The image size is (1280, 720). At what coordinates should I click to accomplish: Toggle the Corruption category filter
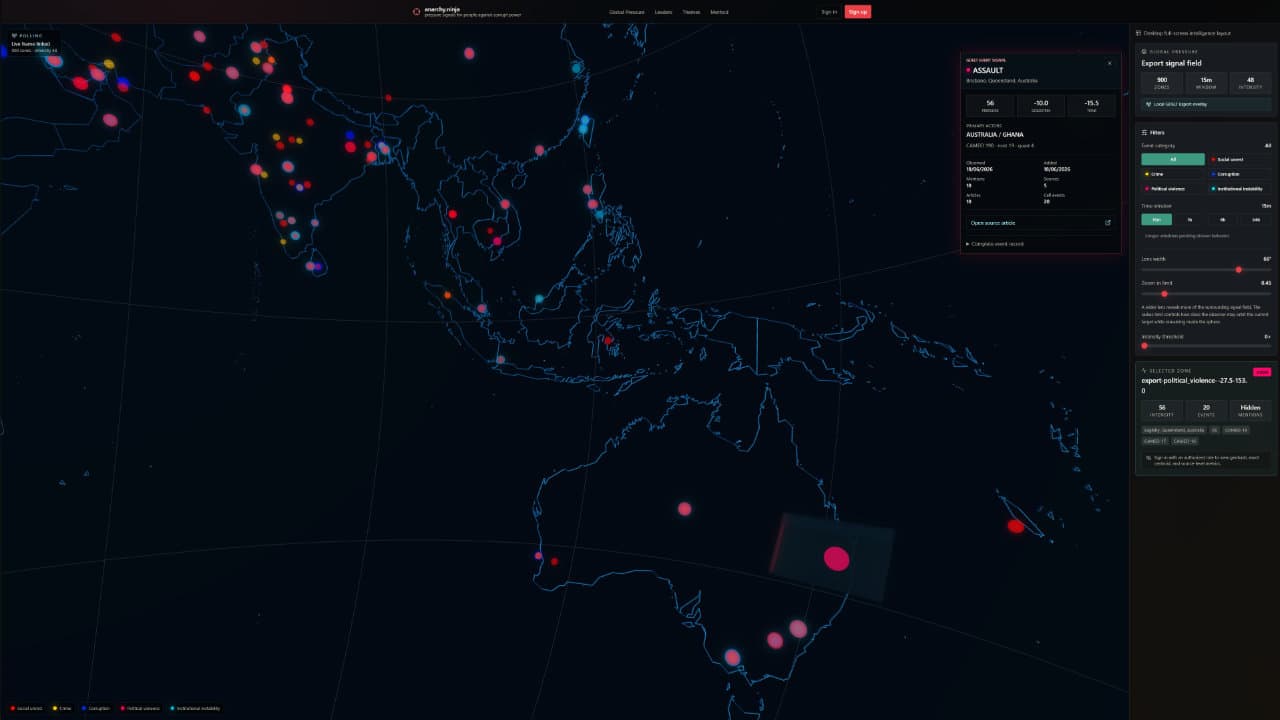pos(1239,174)
